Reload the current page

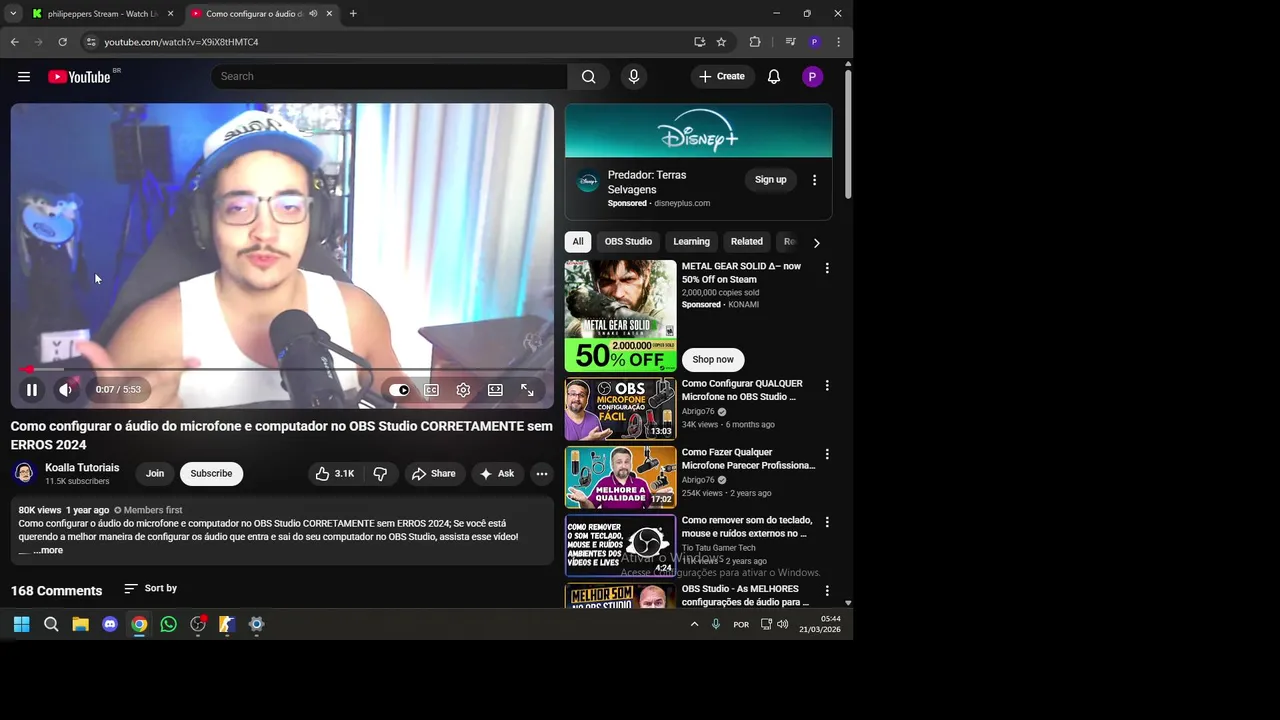[x=62, y=42]
